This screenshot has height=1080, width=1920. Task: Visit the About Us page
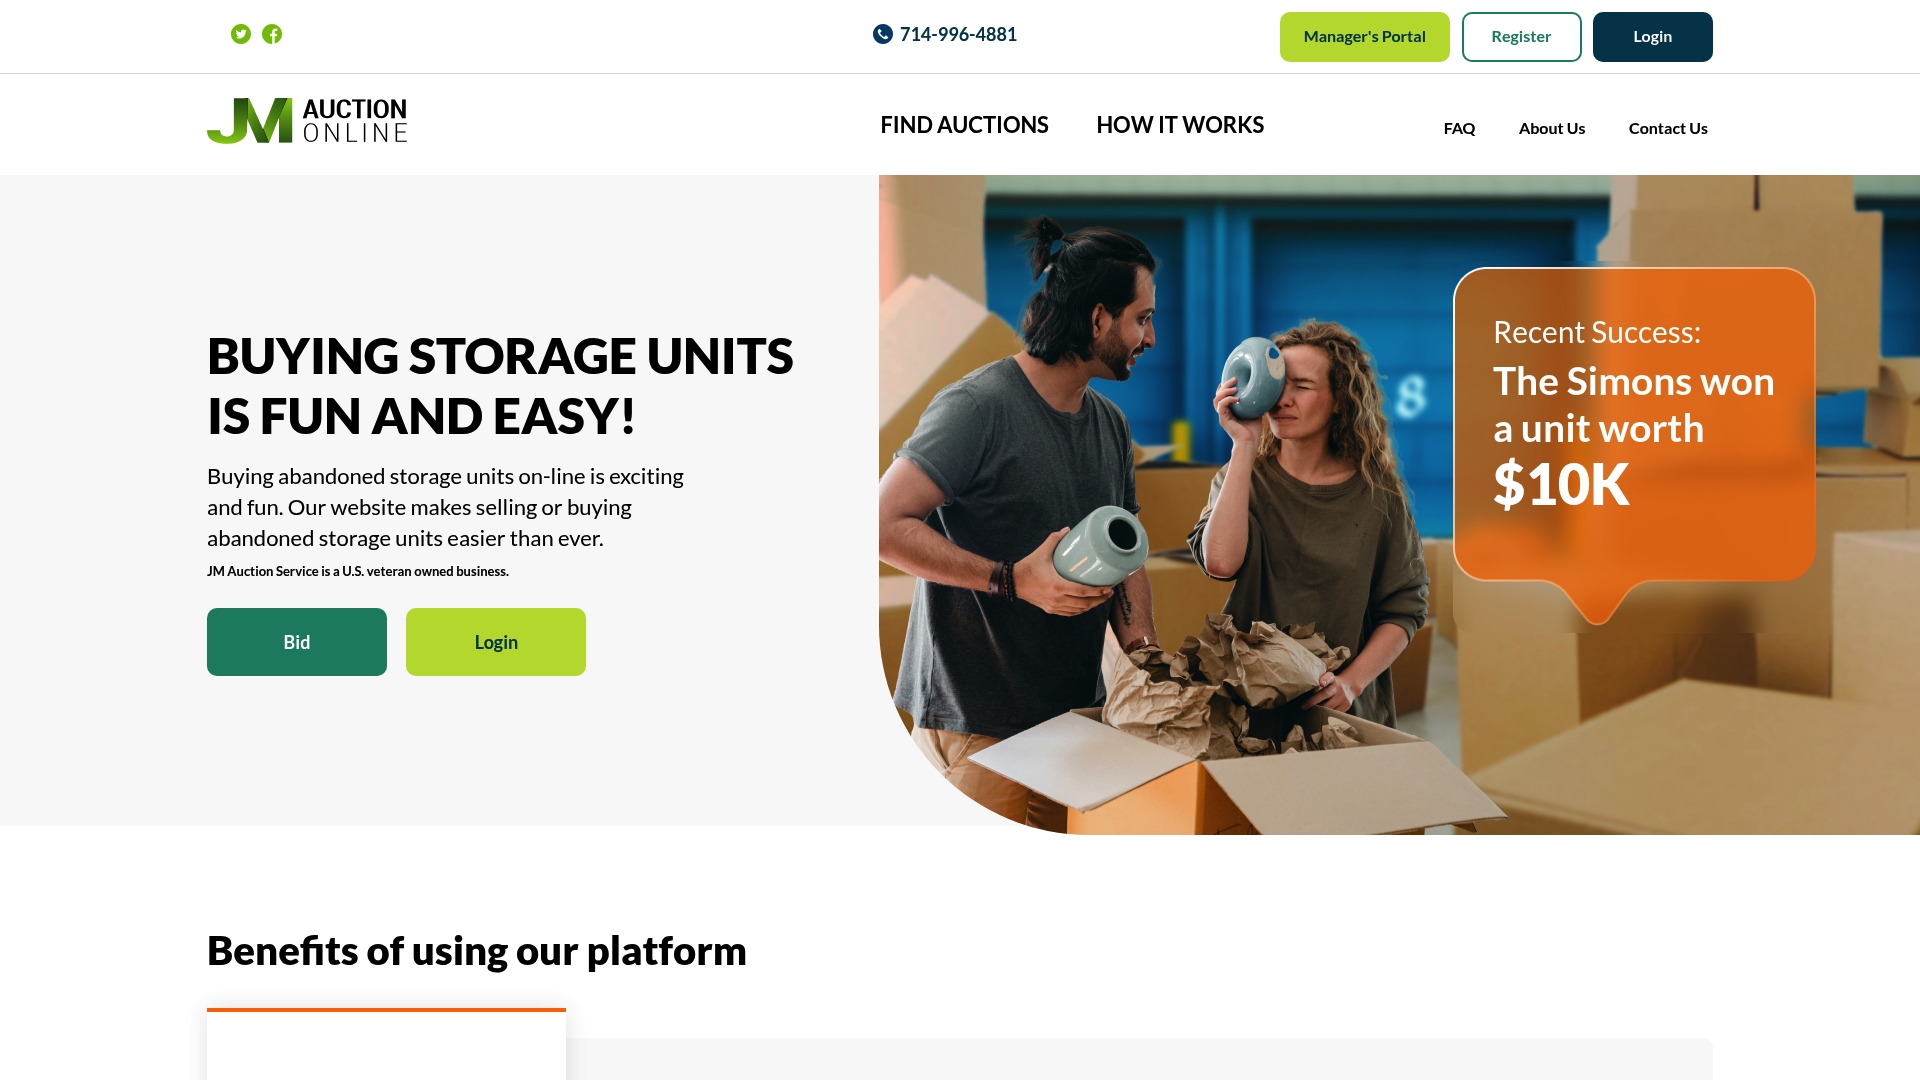tap(1552, 128)
